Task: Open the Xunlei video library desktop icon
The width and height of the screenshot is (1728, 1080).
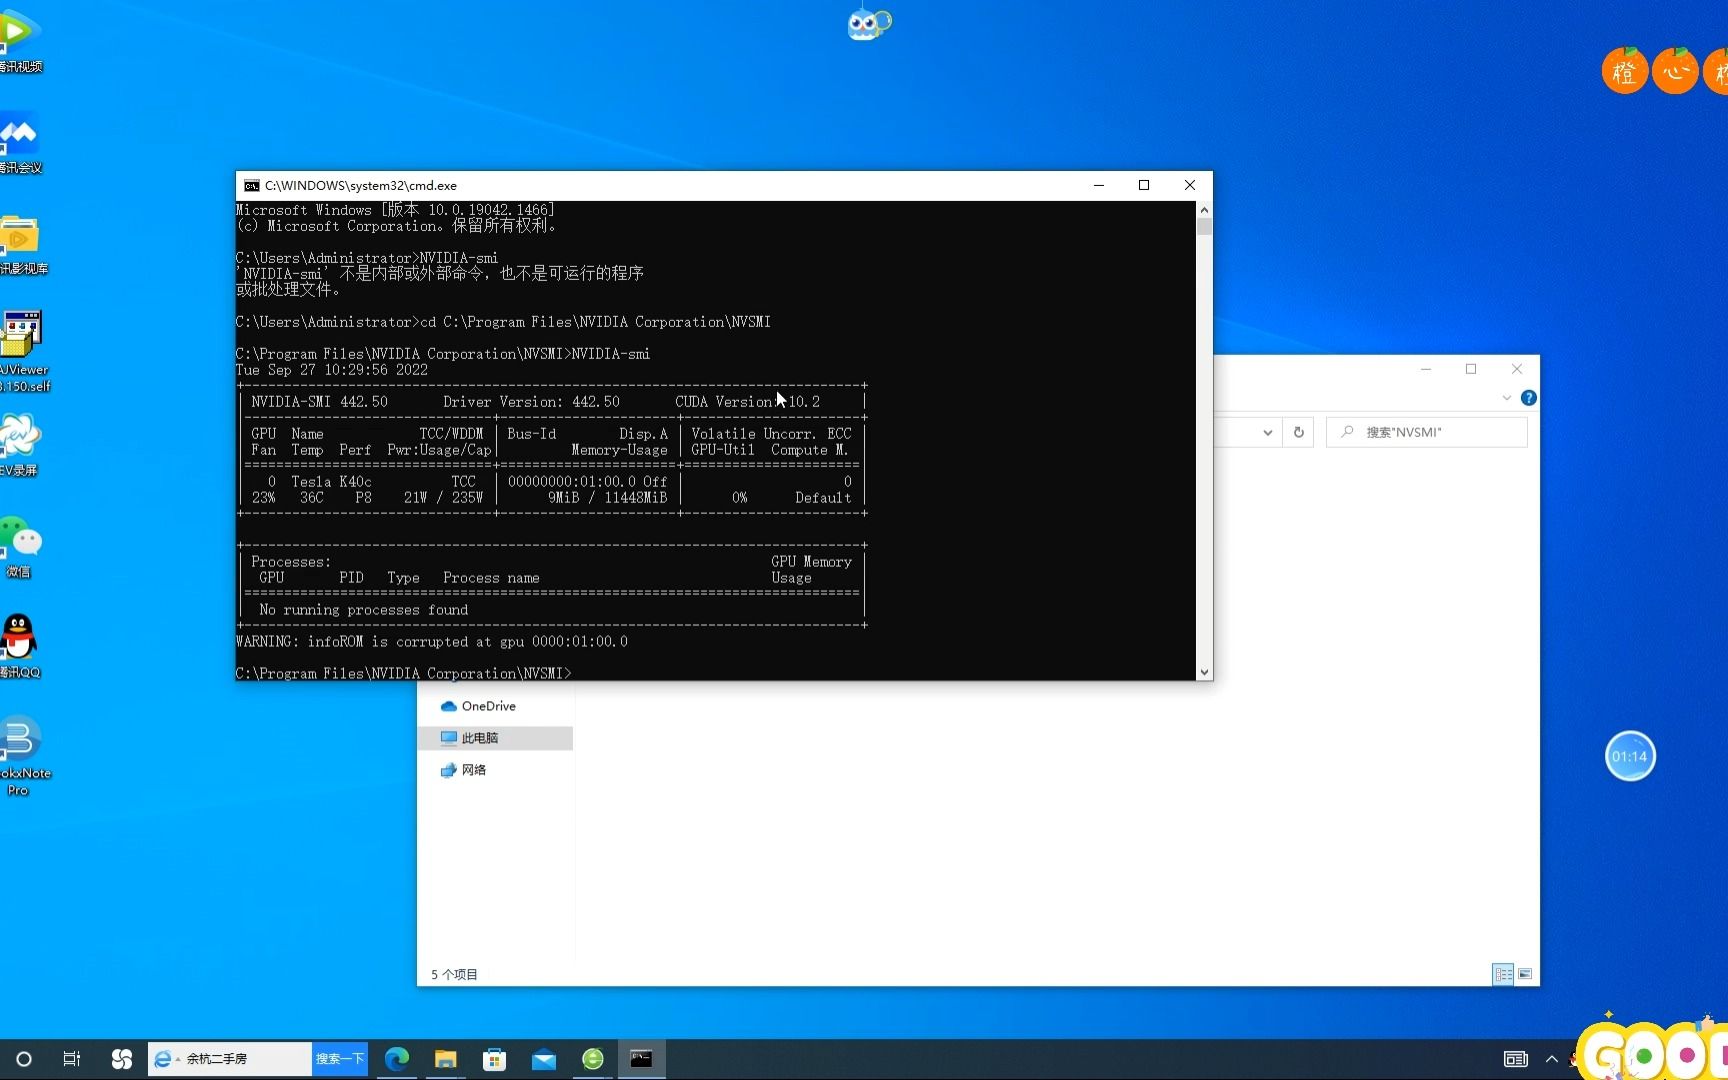Action: click(x=20, y=243)
